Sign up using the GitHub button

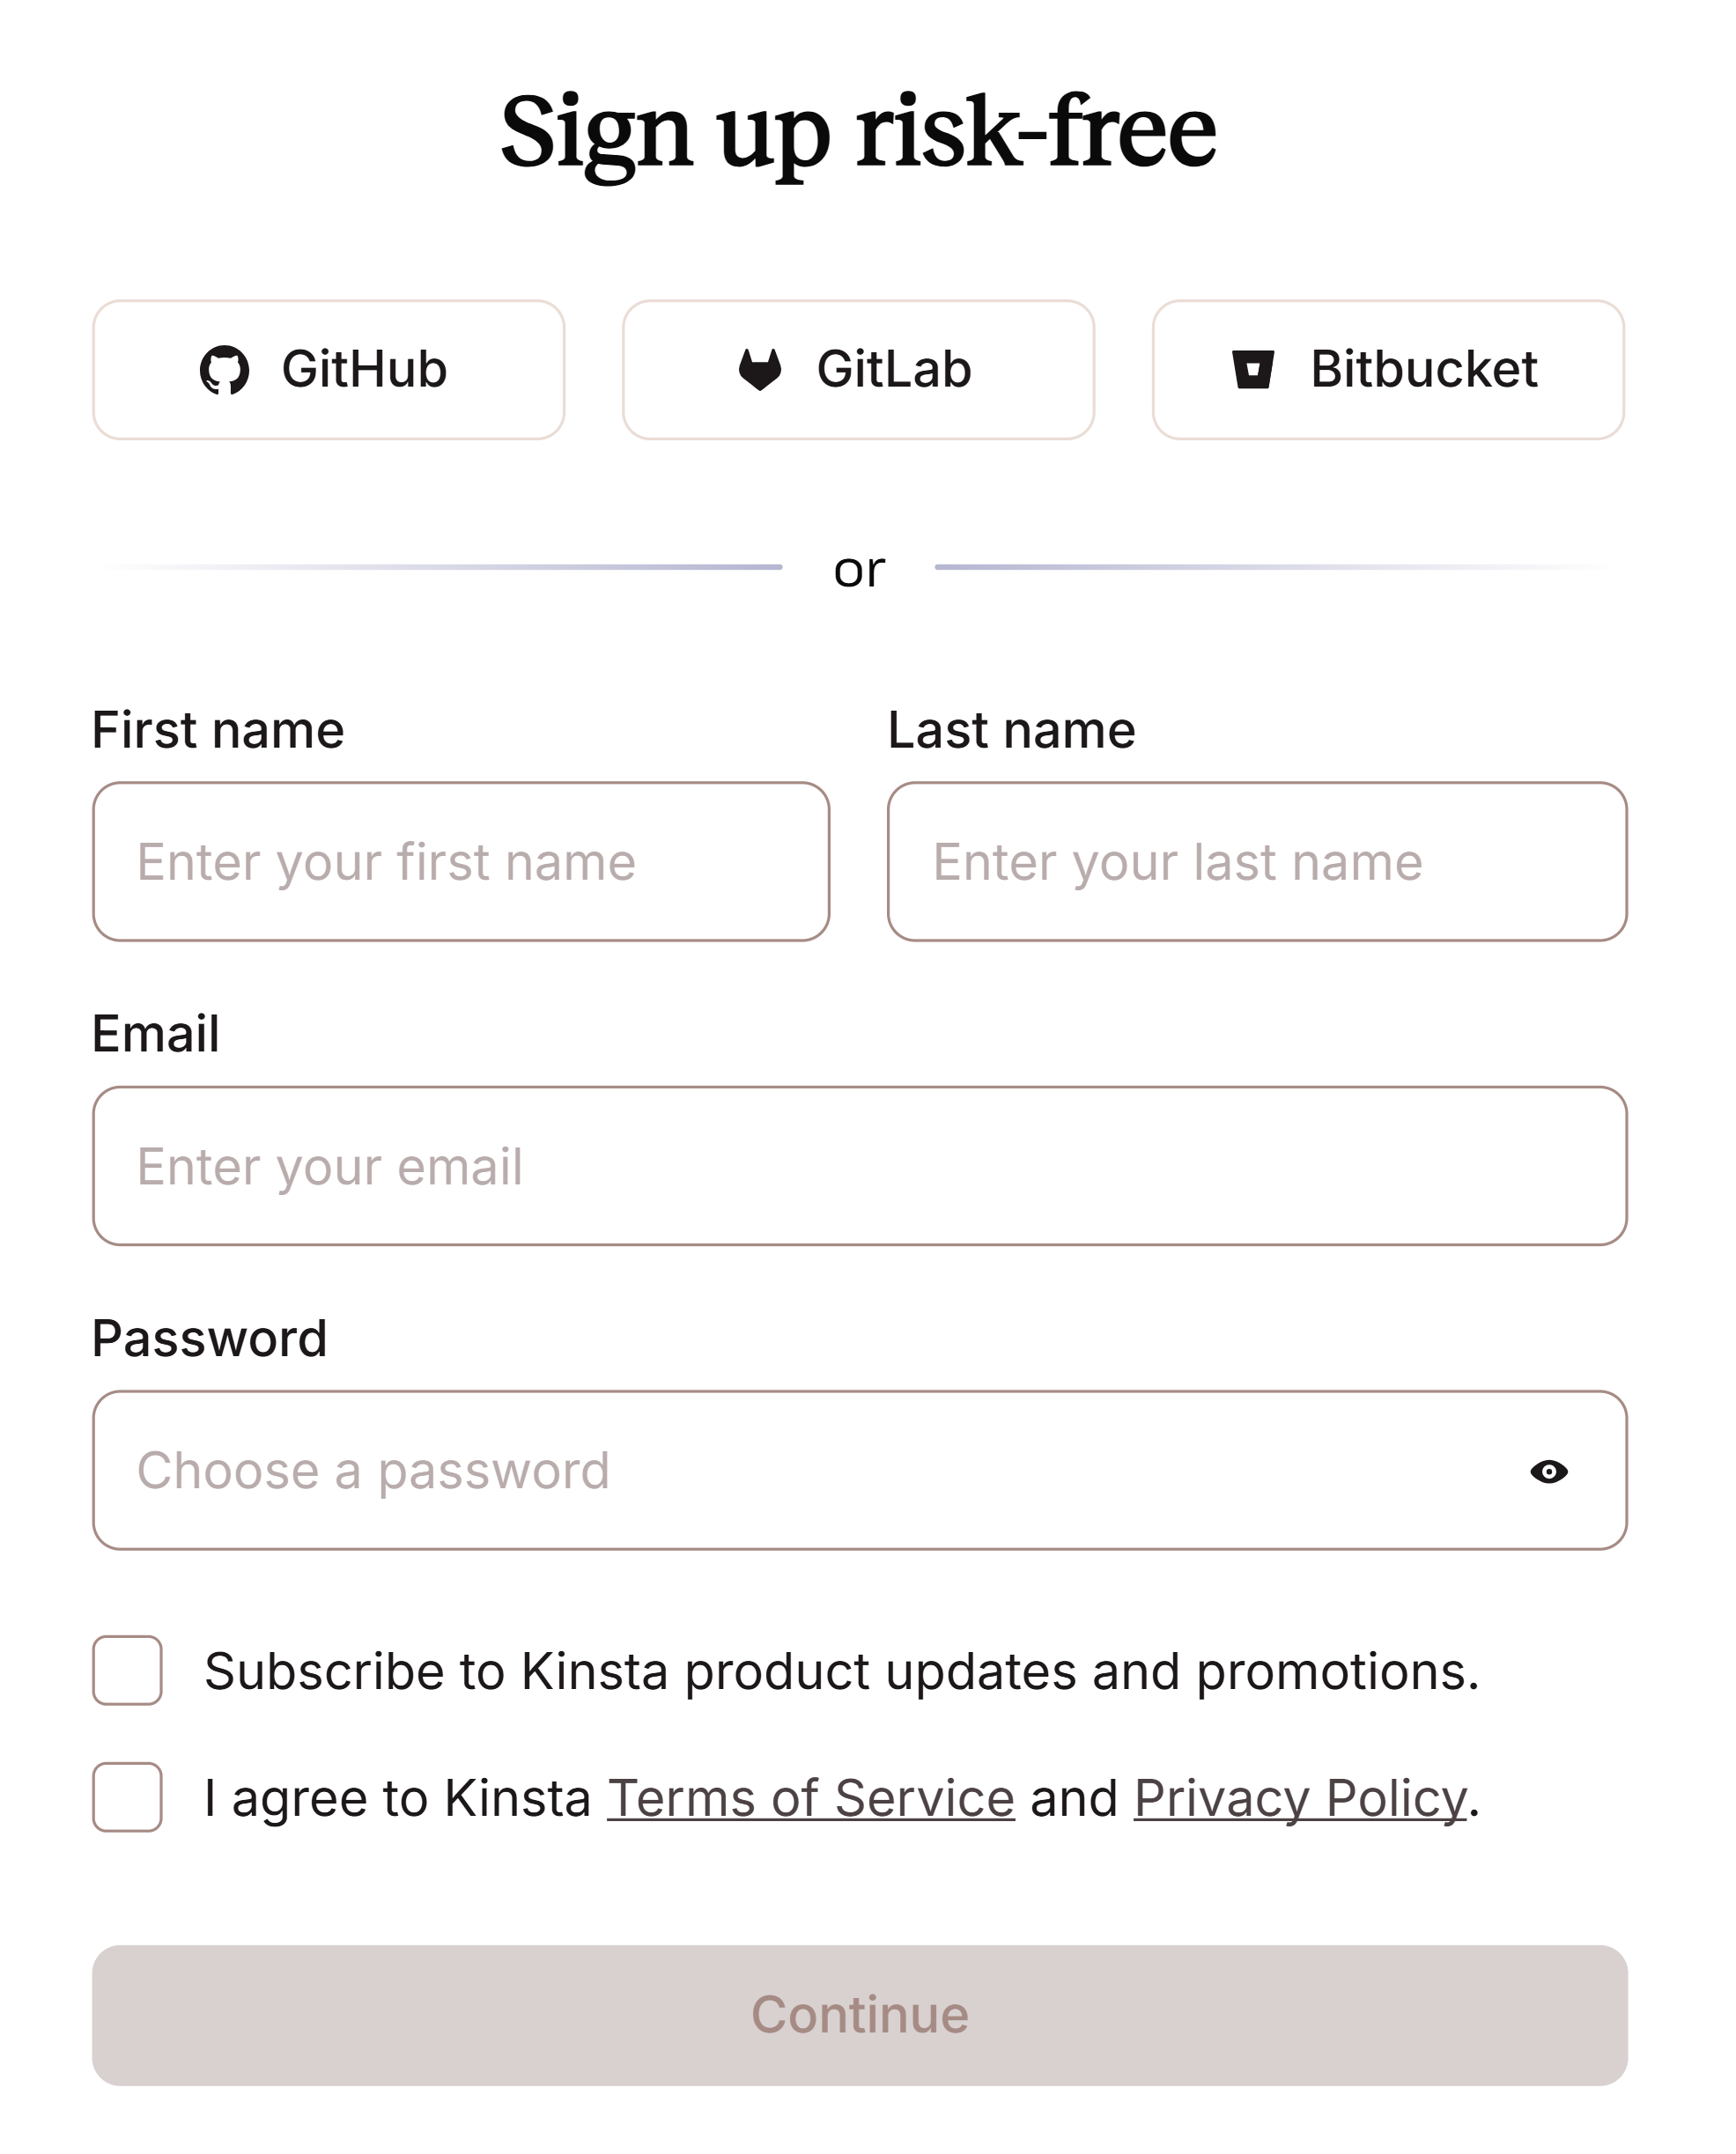click(x=329, y=369)
